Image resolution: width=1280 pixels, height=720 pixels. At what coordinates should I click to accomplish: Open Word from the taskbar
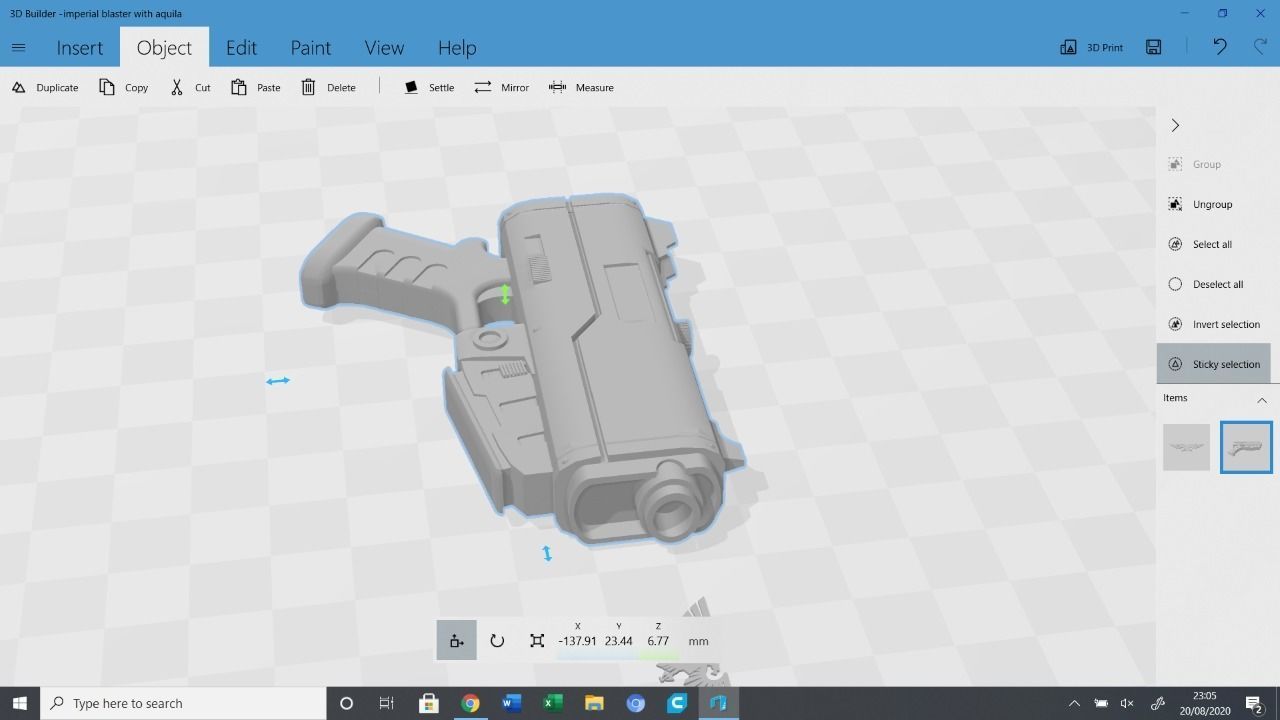click(x=511, y=703)
